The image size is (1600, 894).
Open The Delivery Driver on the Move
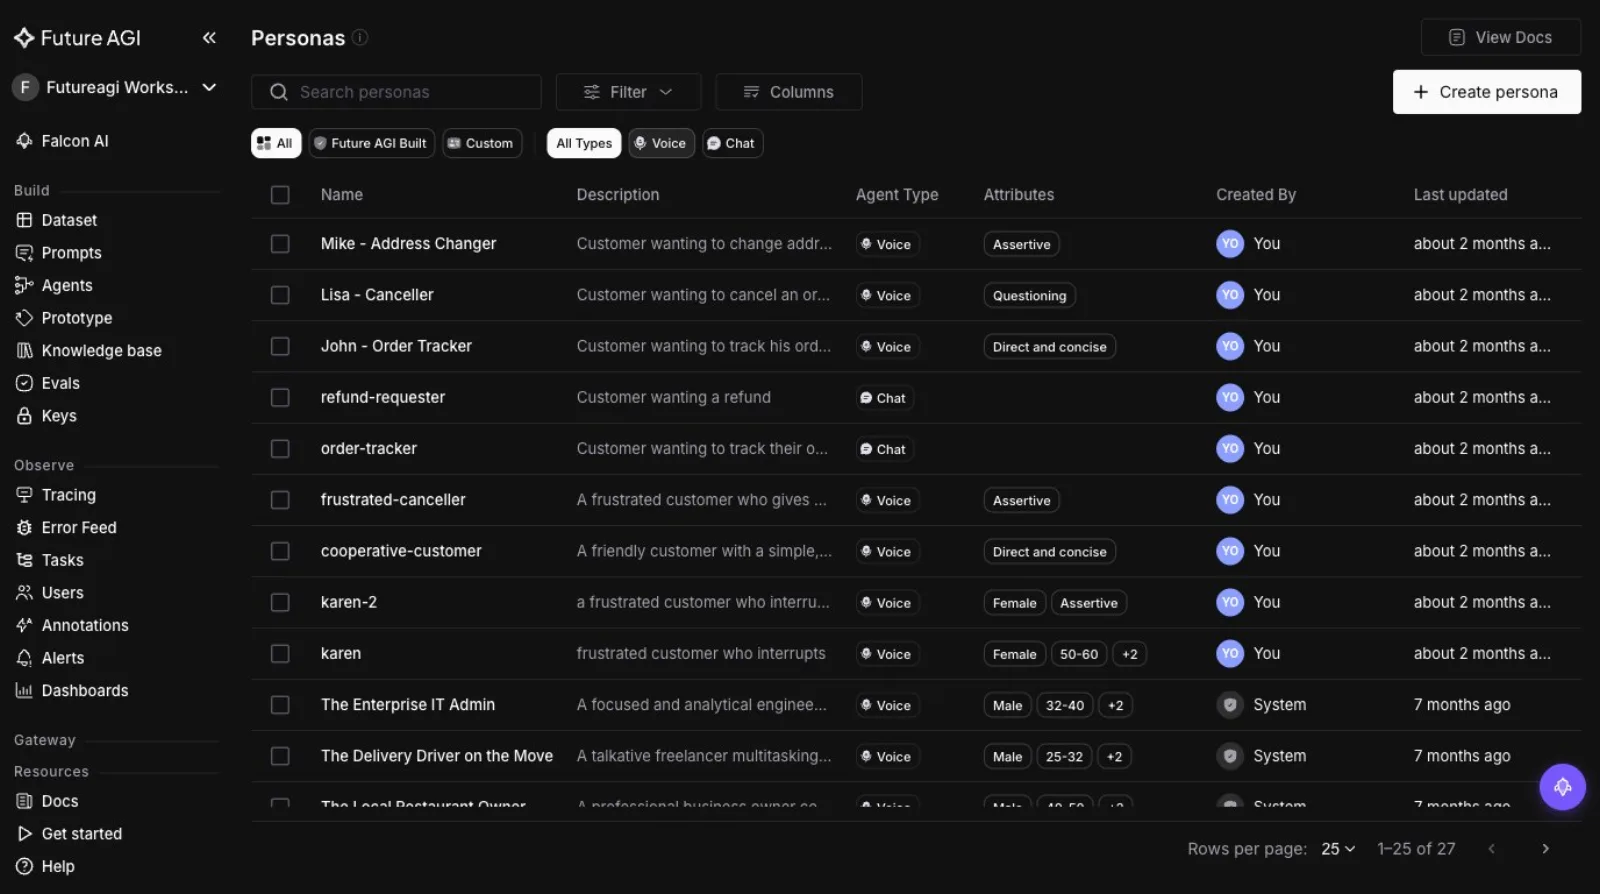(437, 756)
